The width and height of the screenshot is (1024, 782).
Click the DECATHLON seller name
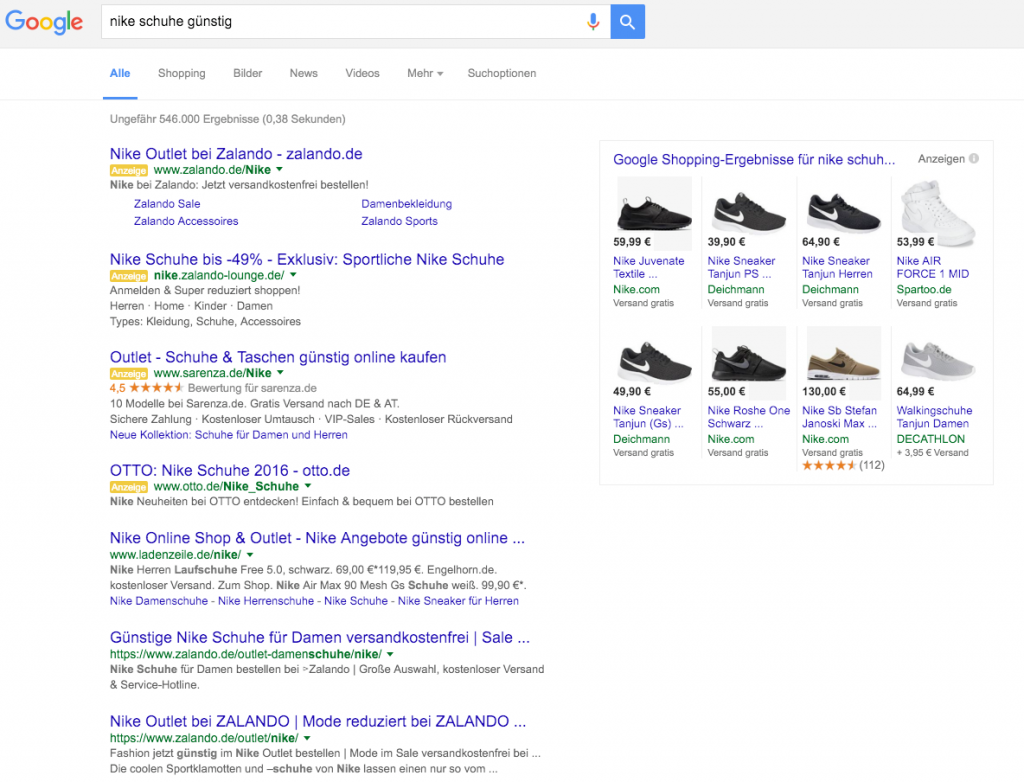(931, 439)
